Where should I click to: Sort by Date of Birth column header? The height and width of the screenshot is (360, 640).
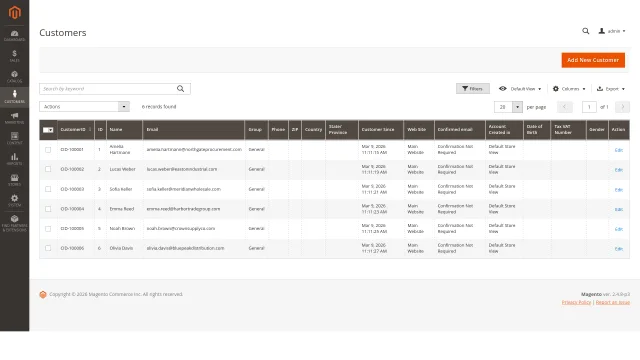coord(537,130)
